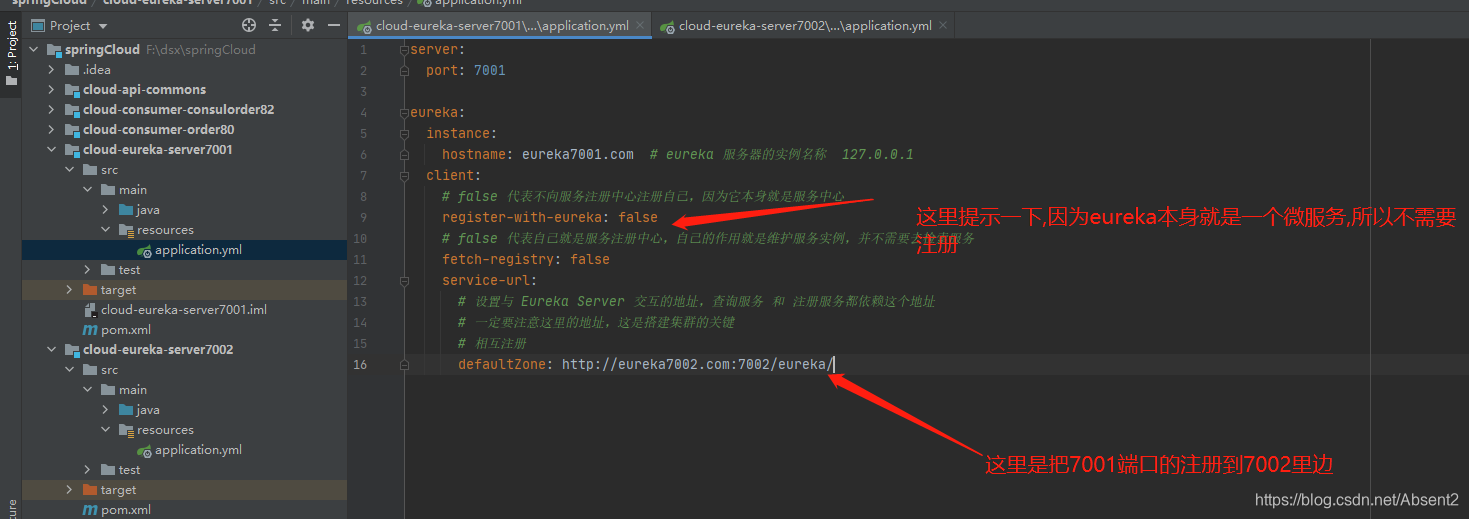
Task: Click line number 16 in the gutter
Action: (361, 364)
